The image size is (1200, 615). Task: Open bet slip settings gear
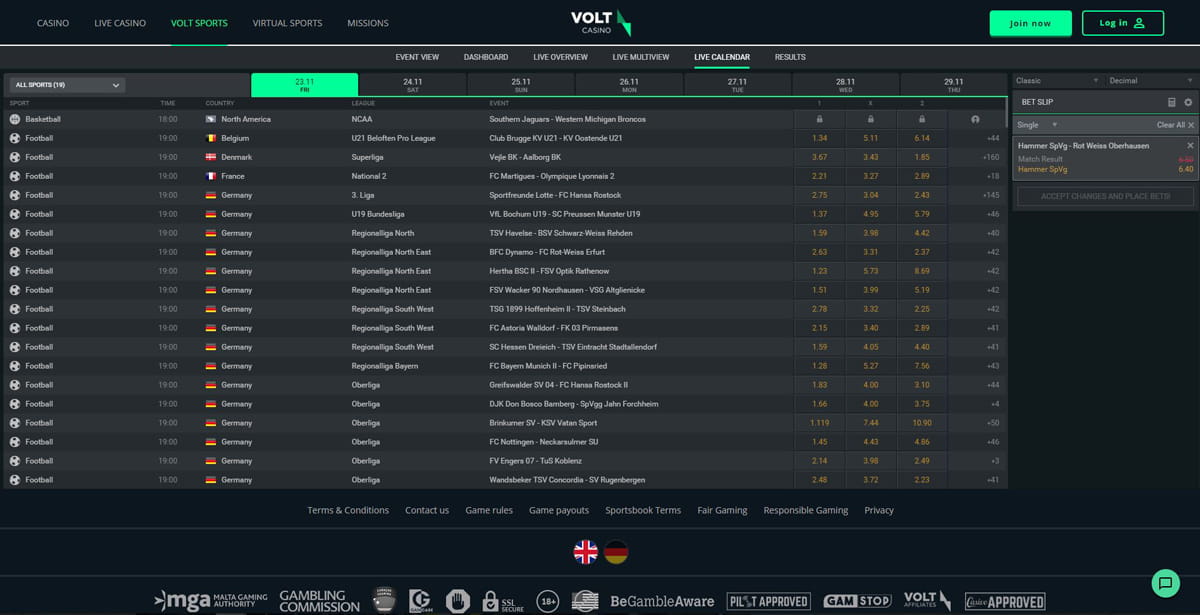coord(1188,102)
